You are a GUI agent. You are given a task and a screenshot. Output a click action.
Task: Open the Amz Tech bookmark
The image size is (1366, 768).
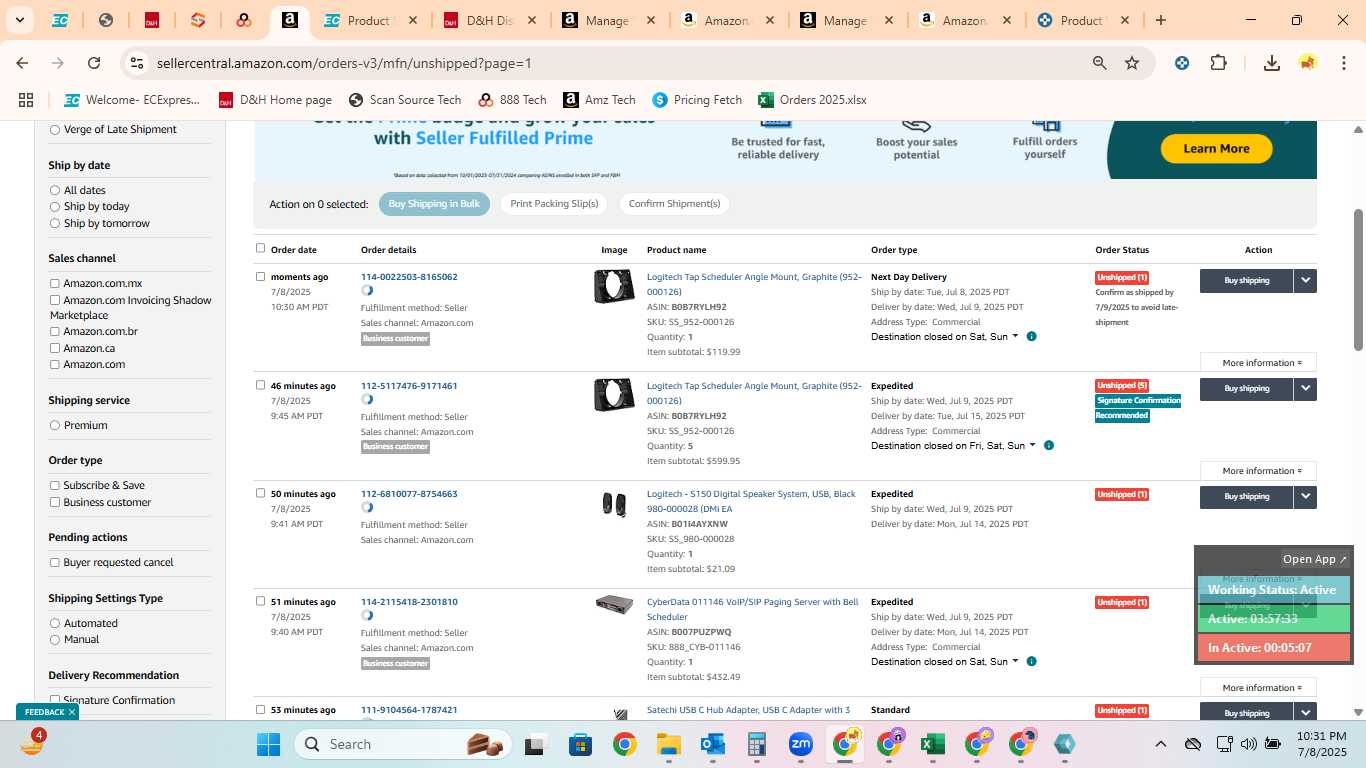599,100
